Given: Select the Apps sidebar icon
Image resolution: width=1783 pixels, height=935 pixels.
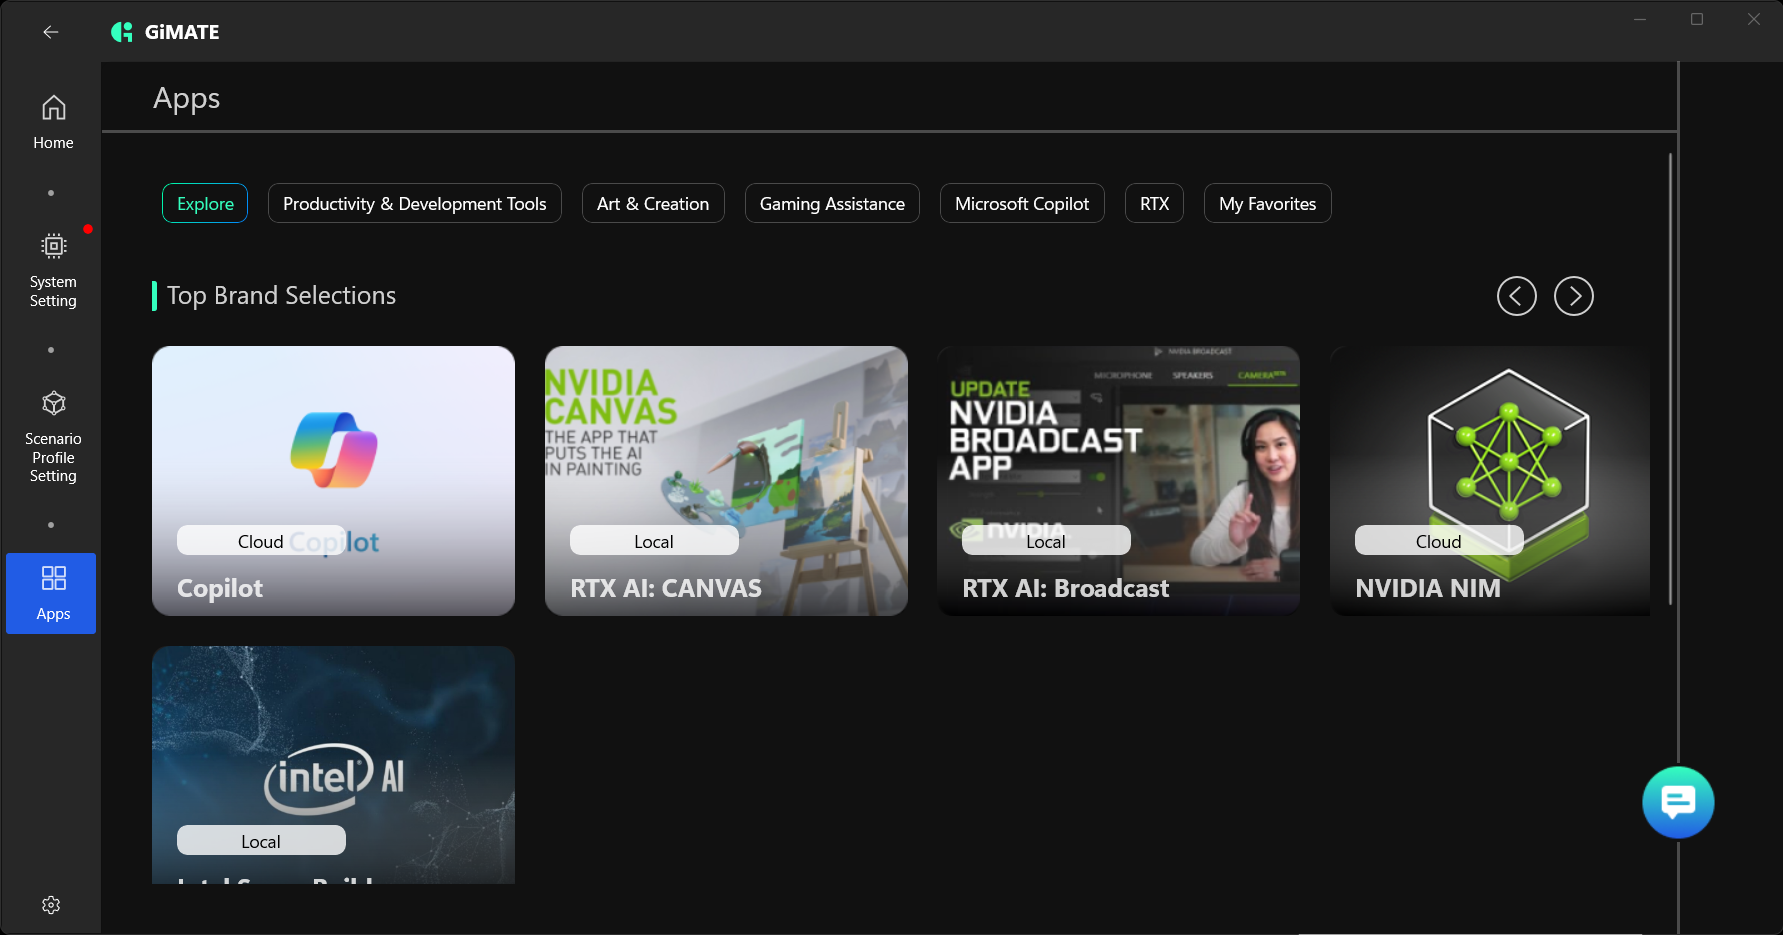Looking at the screenshot, I should [51, 593].
